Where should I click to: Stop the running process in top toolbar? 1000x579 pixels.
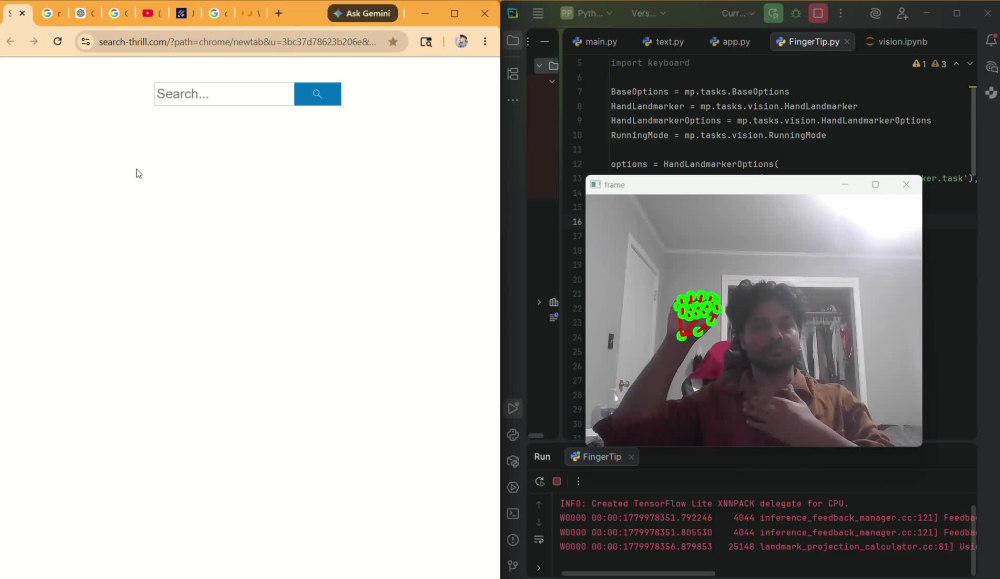pyautogui.click(x=818, y=13)
